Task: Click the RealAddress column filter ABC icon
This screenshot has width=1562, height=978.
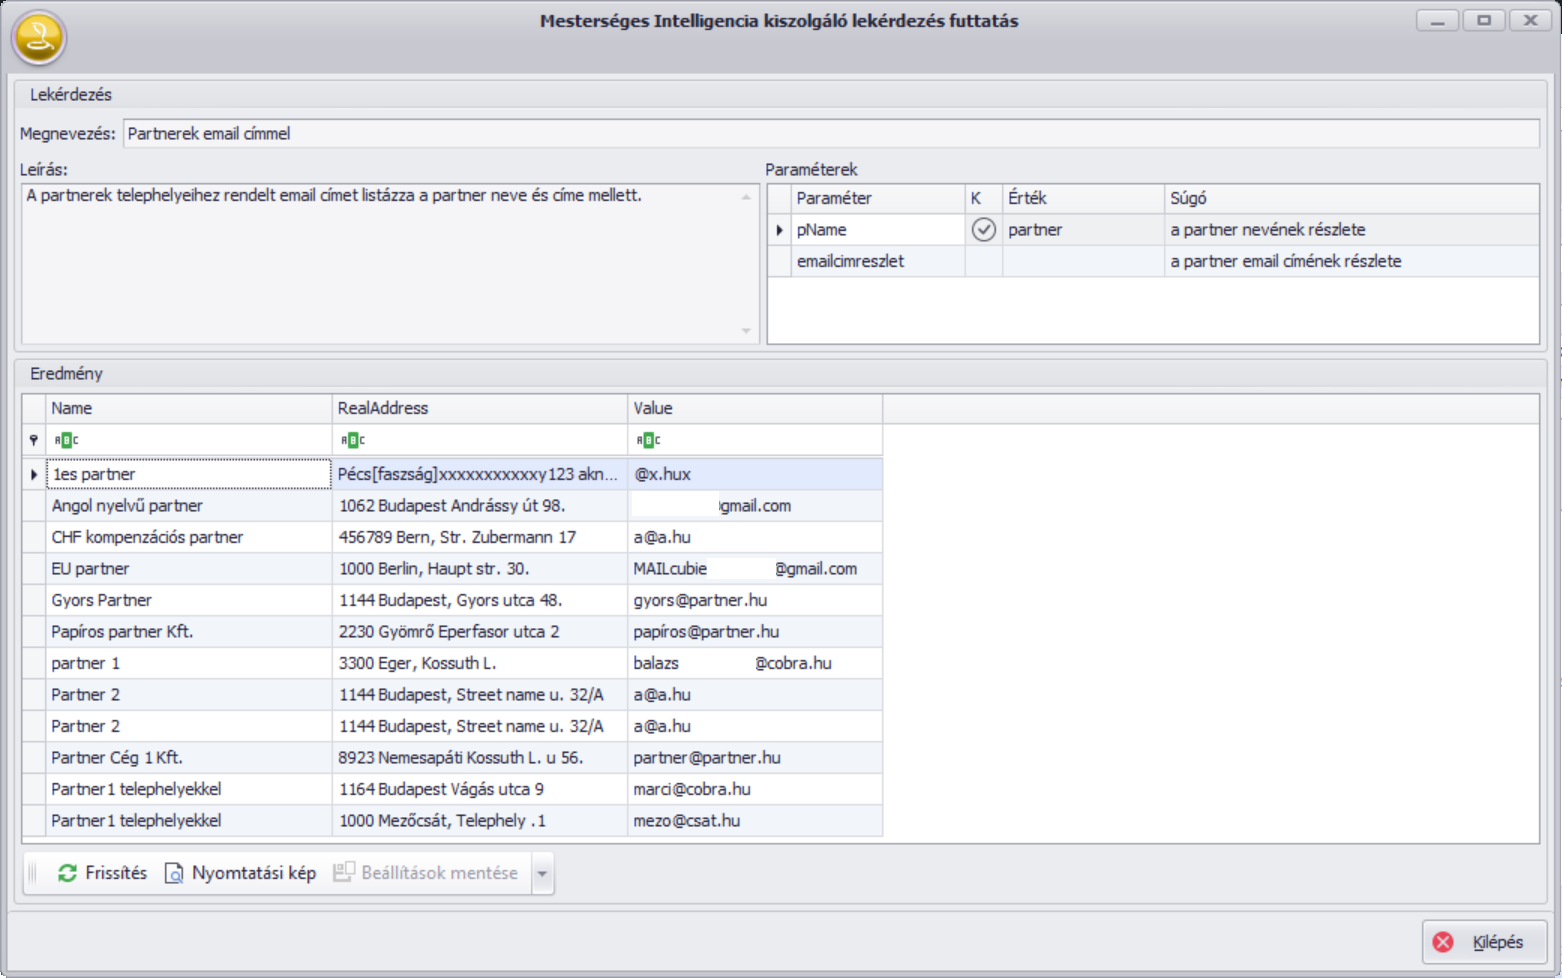Action: pos(353,440)
